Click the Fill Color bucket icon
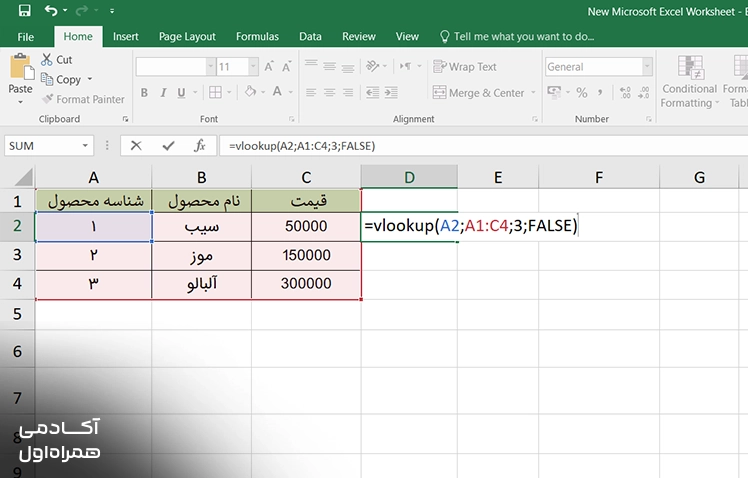 (250, 91)
